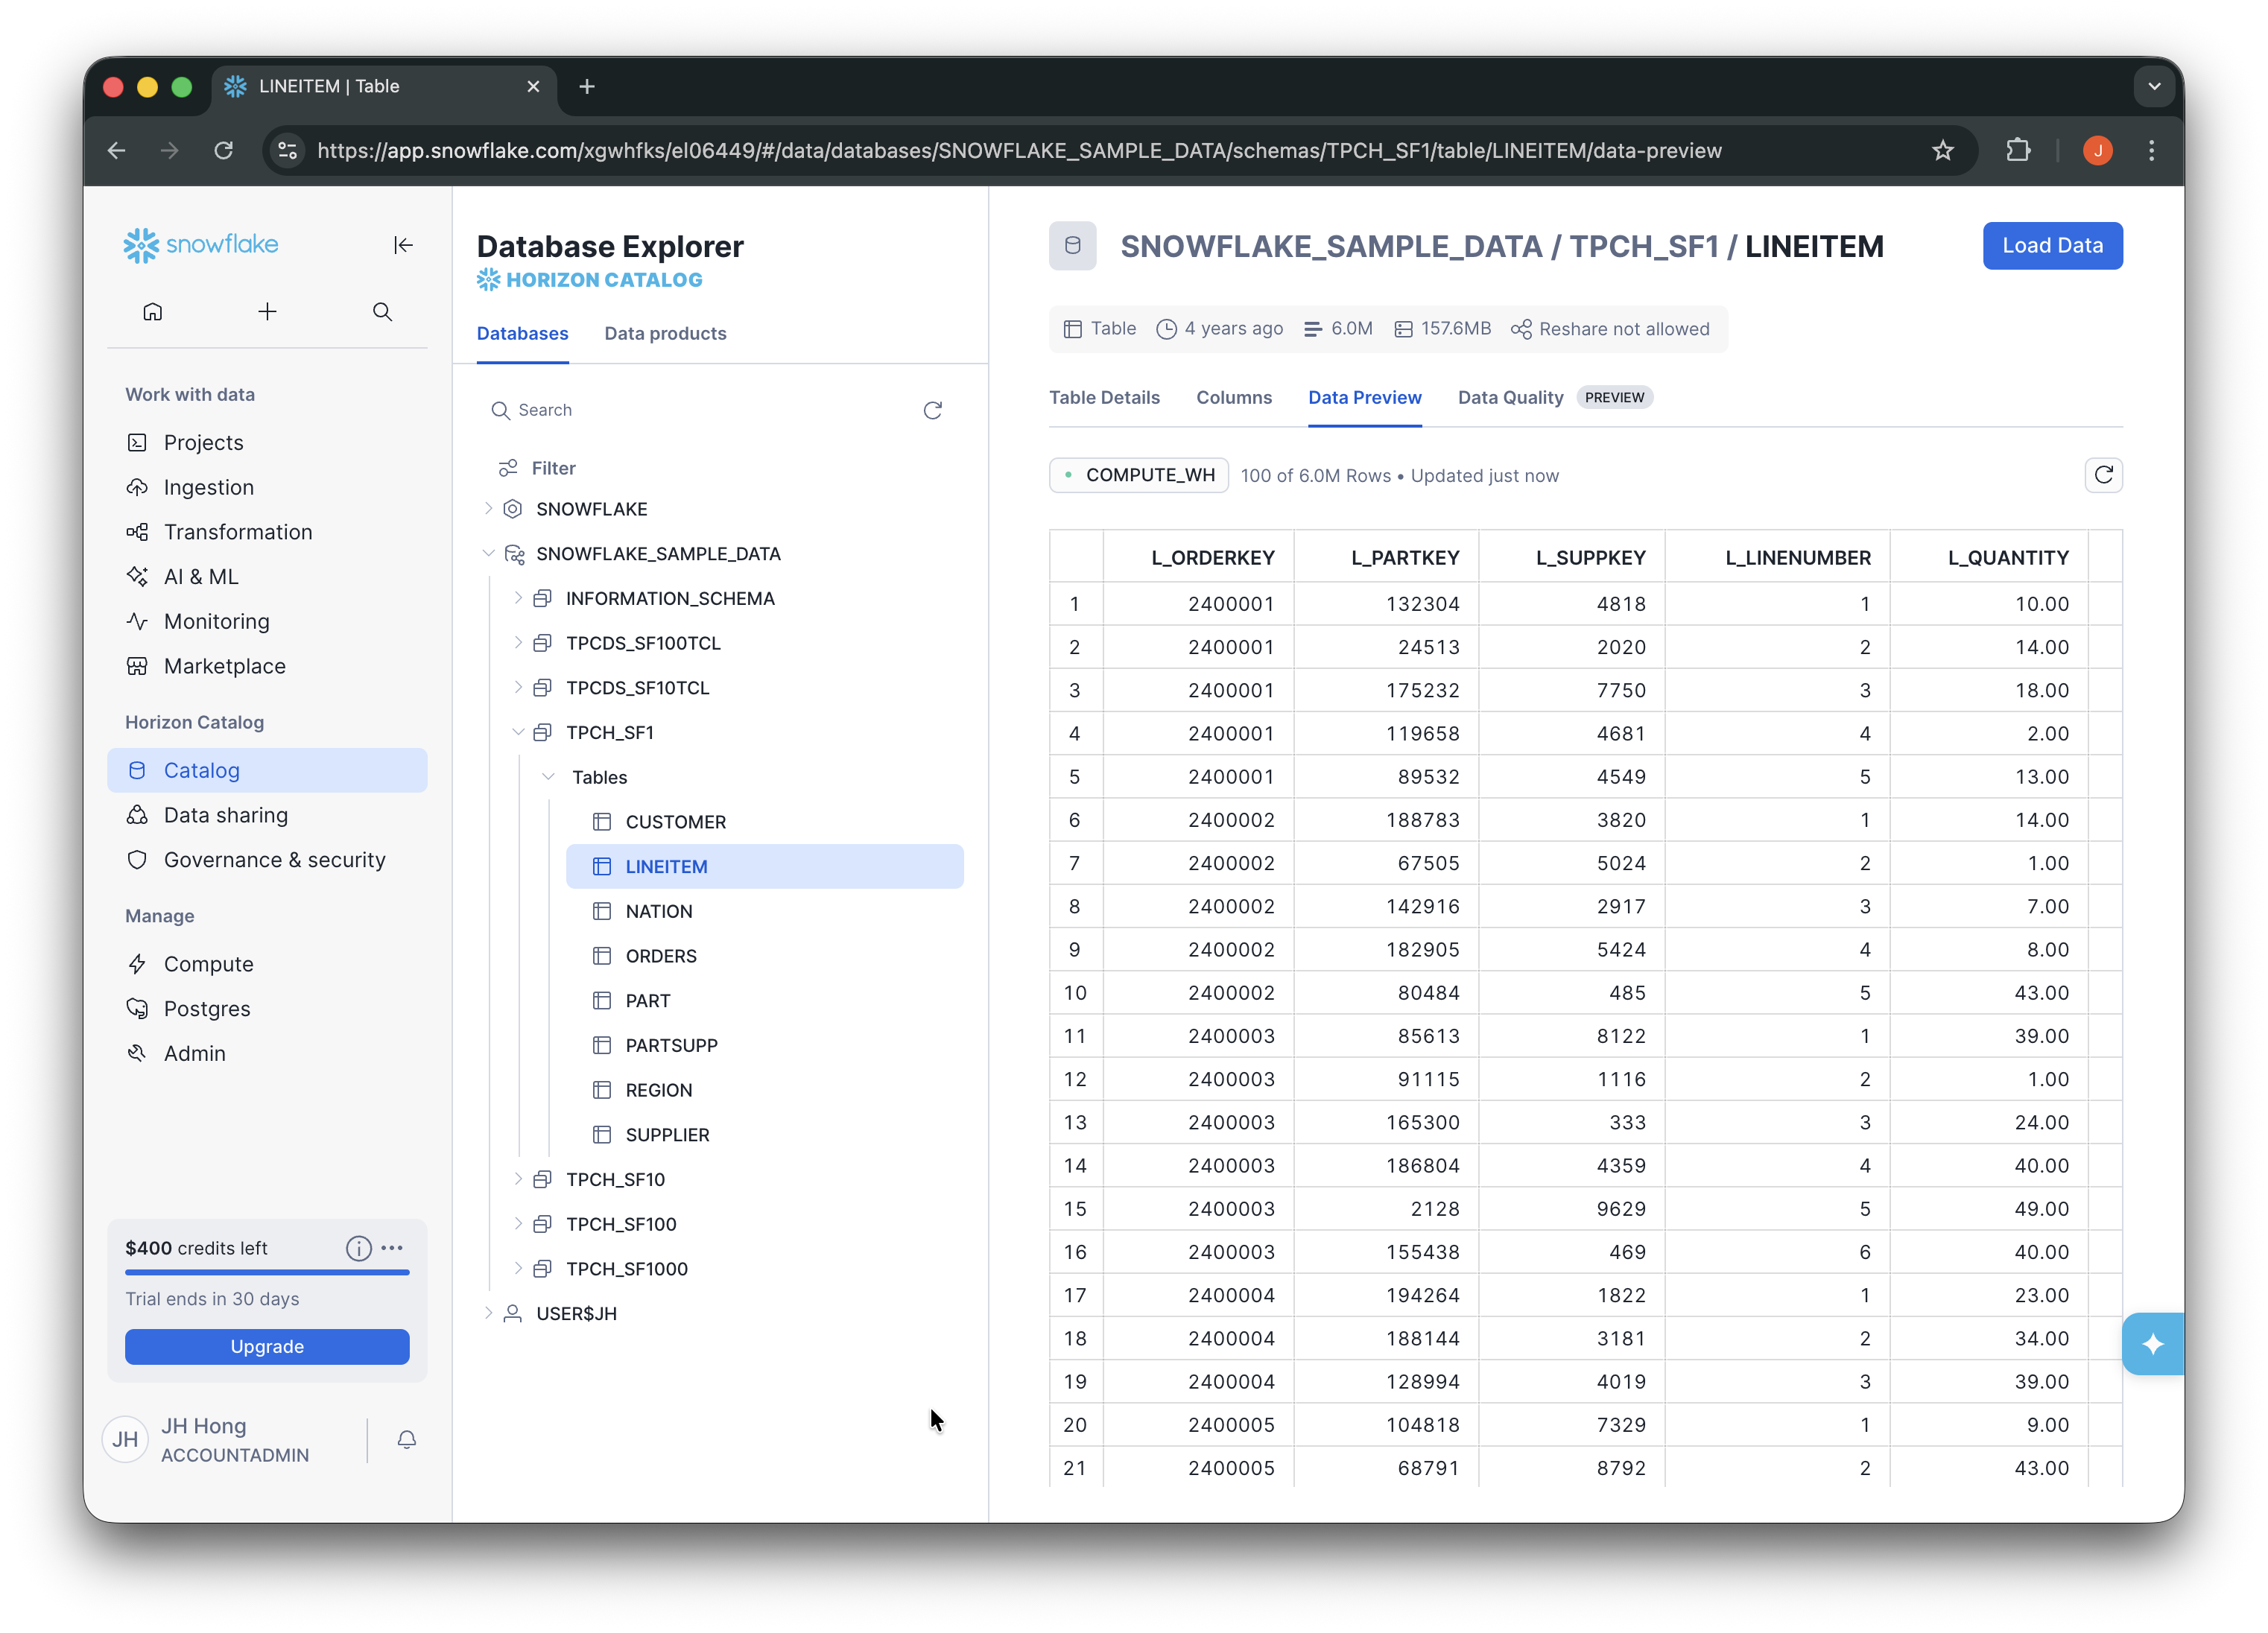Click the TPCH_SF1 breadcrumb

1643,247
